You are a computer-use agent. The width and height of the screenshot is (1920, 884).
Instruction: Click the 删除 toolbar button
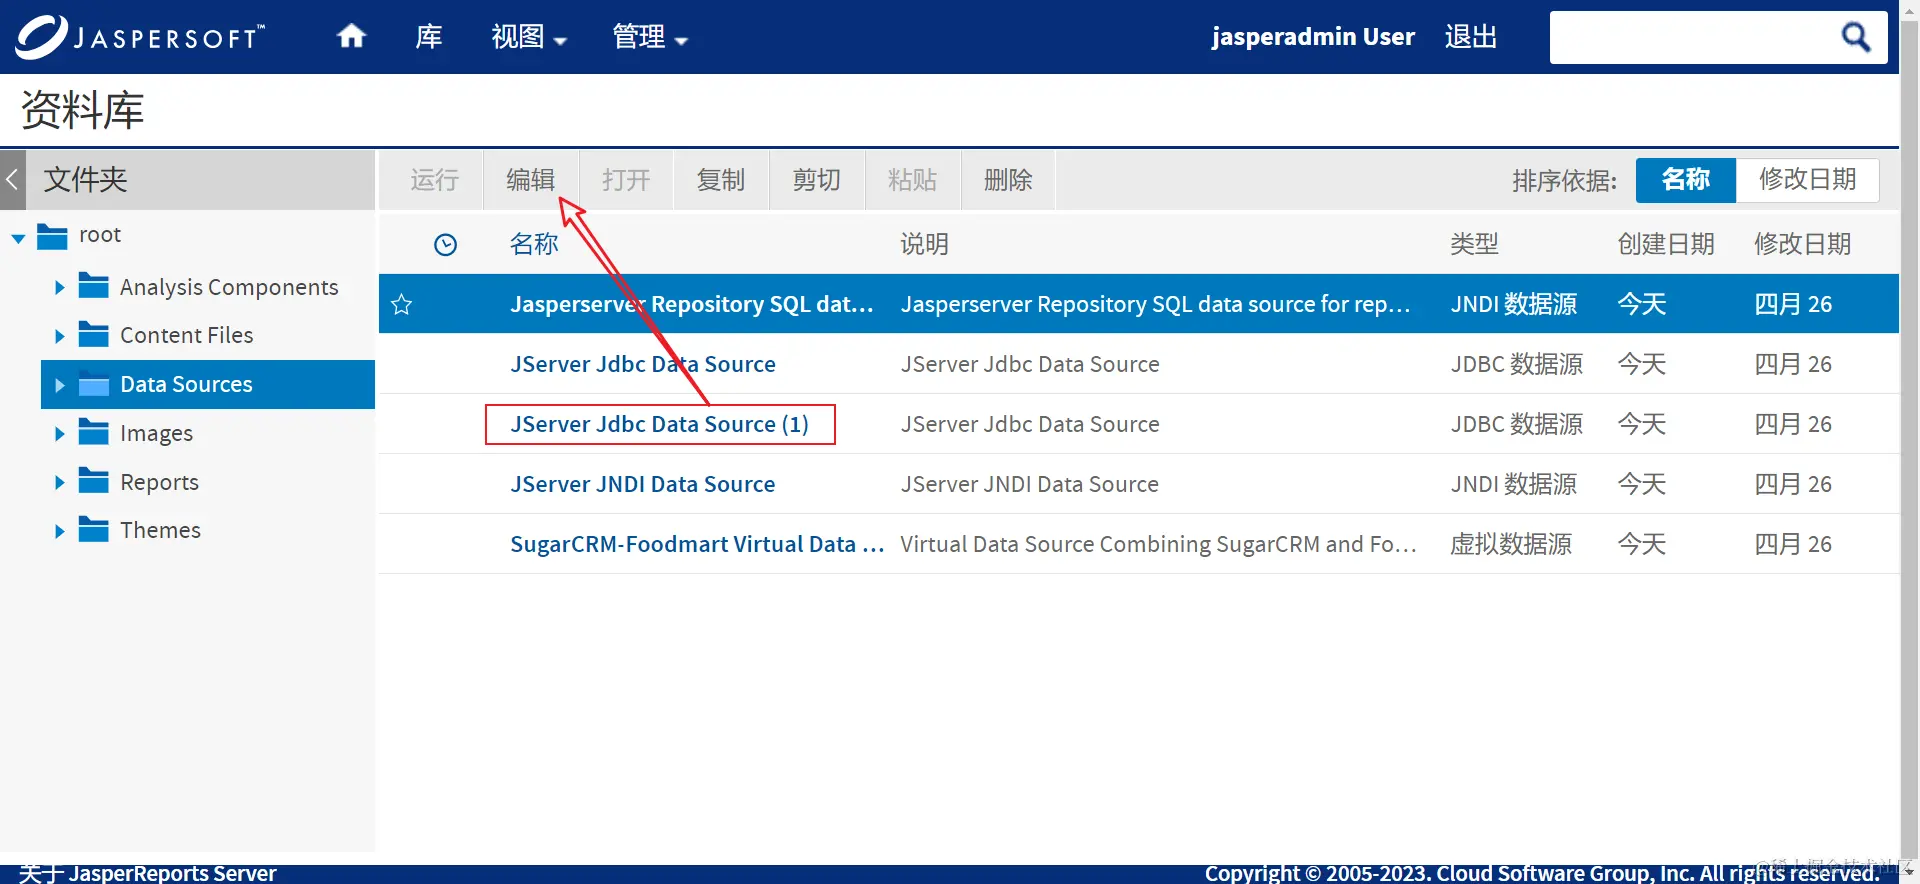1008,180
